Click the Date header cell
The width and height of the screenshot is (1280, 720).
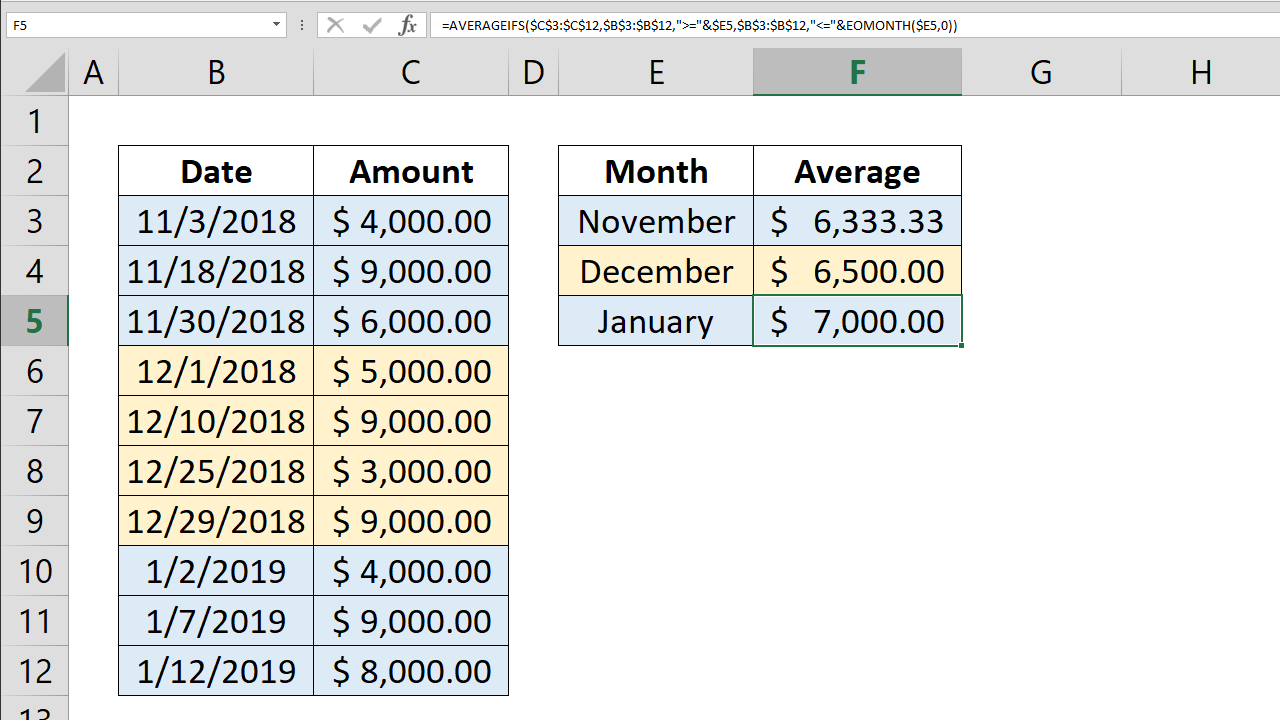216,171
